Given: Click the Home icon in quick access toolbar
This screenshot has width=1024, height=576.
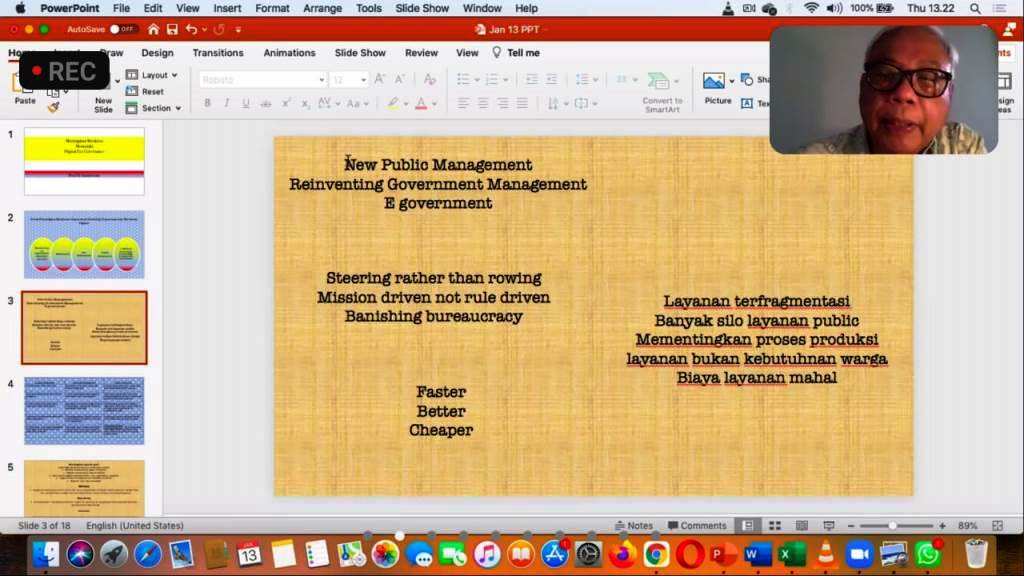Looking at the screenshot, I should [x=153, y=30].
